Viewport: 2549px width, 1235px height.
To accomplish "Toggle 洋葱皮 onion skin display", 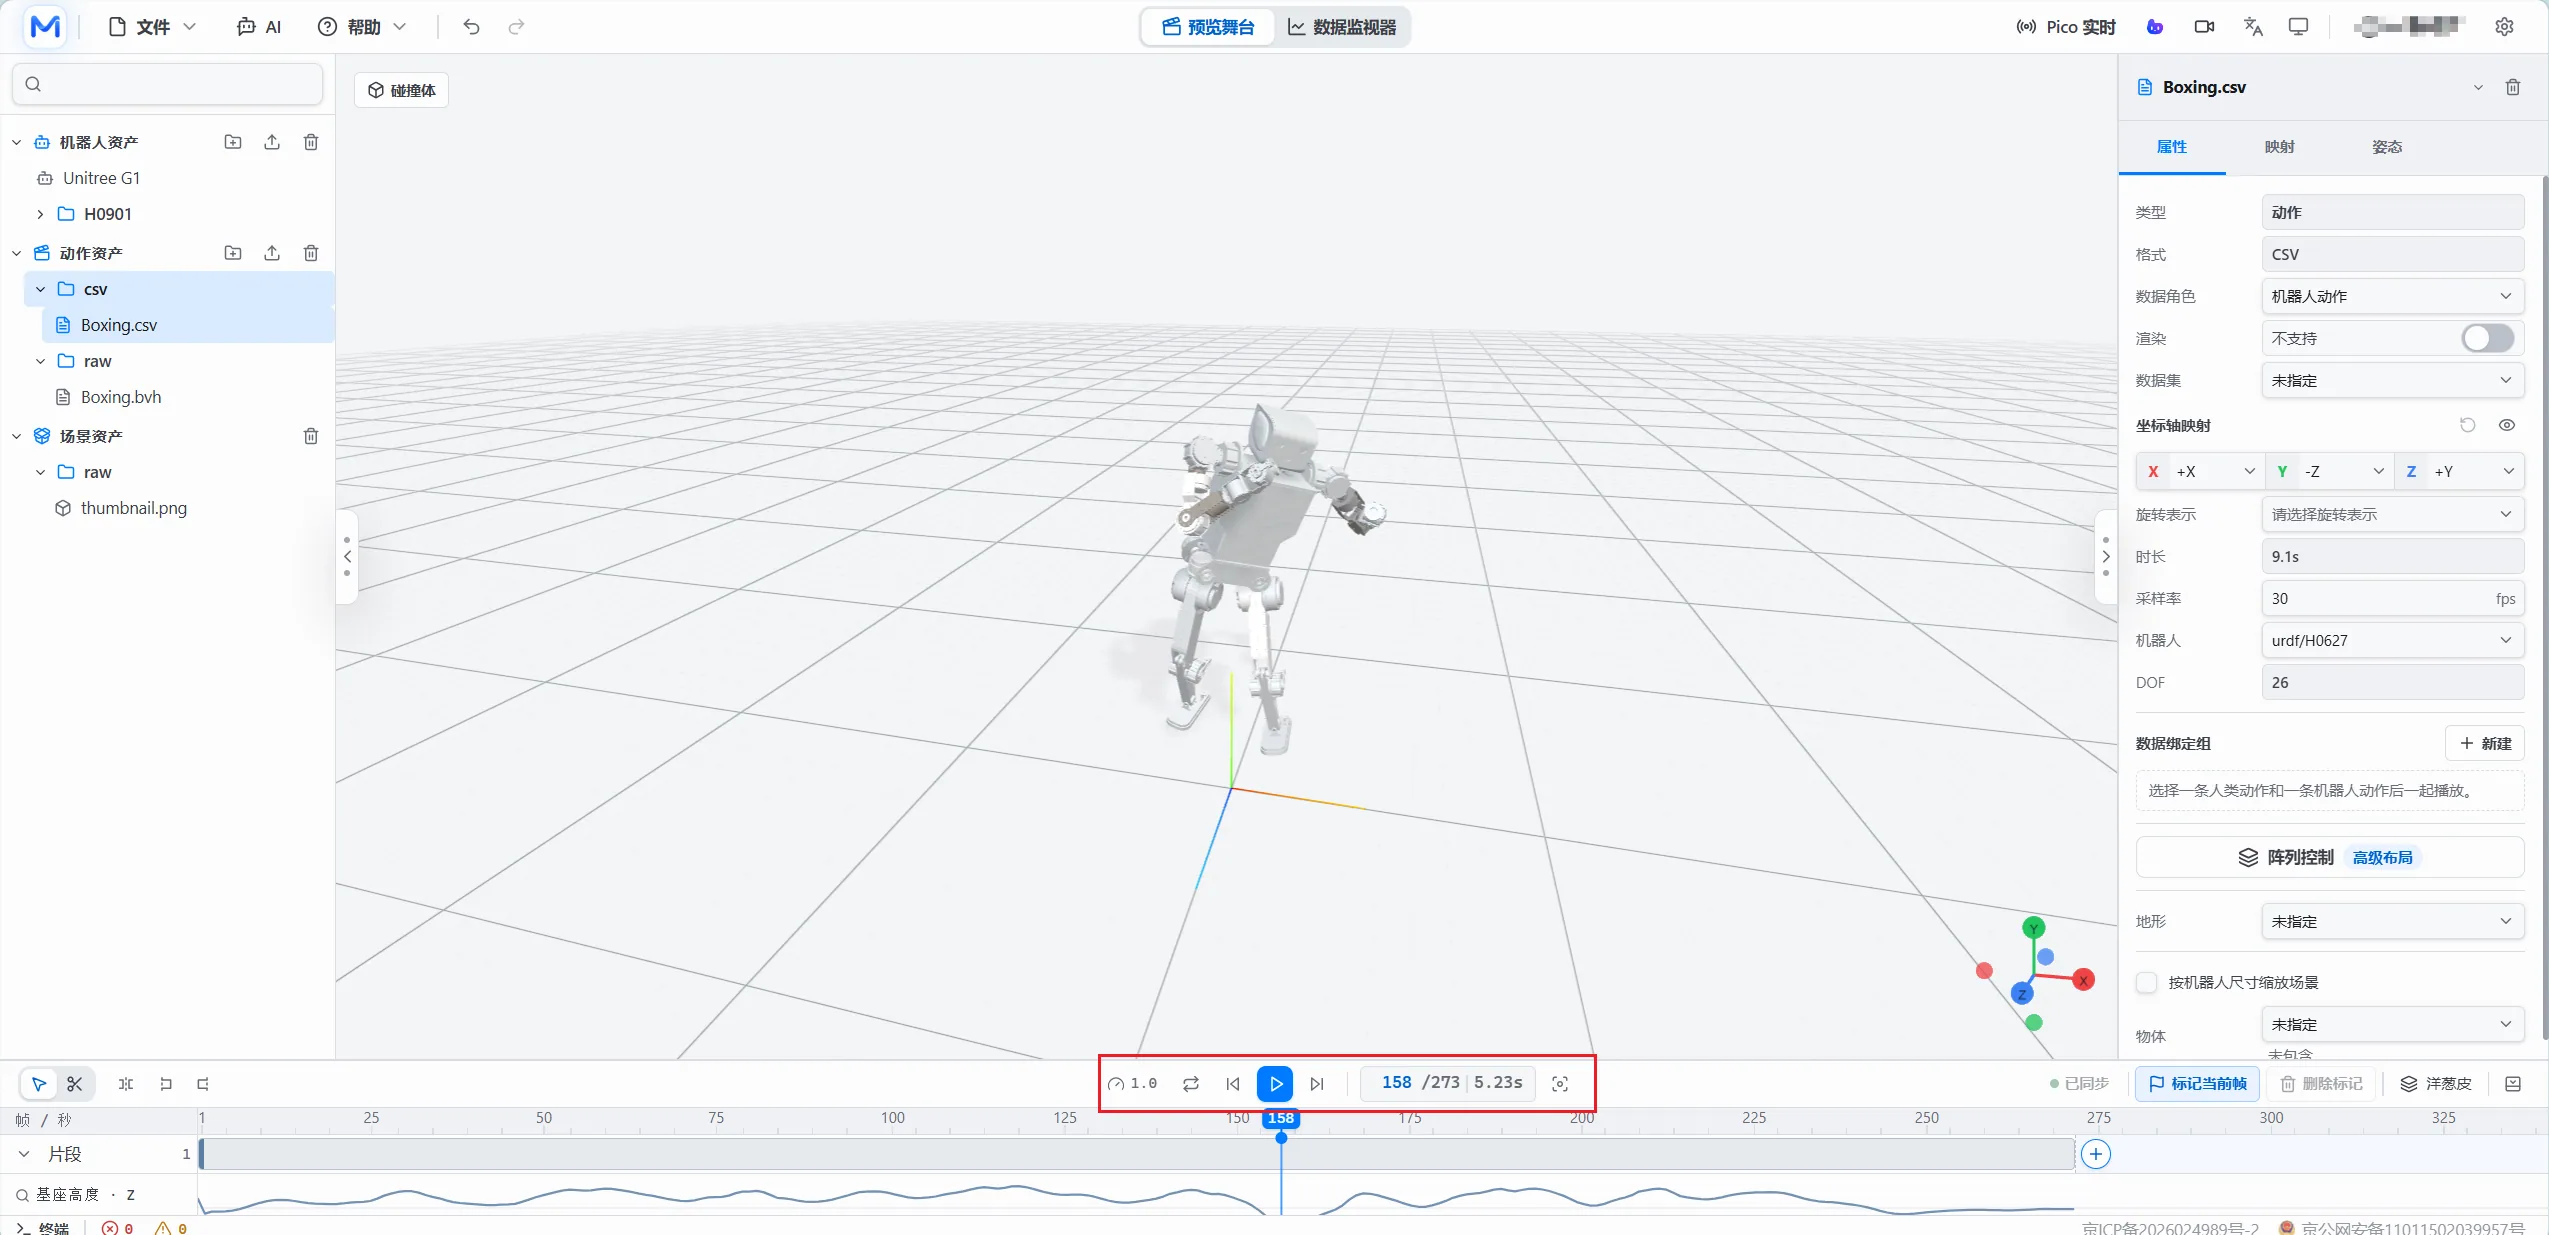I will coord(2436,1084).
